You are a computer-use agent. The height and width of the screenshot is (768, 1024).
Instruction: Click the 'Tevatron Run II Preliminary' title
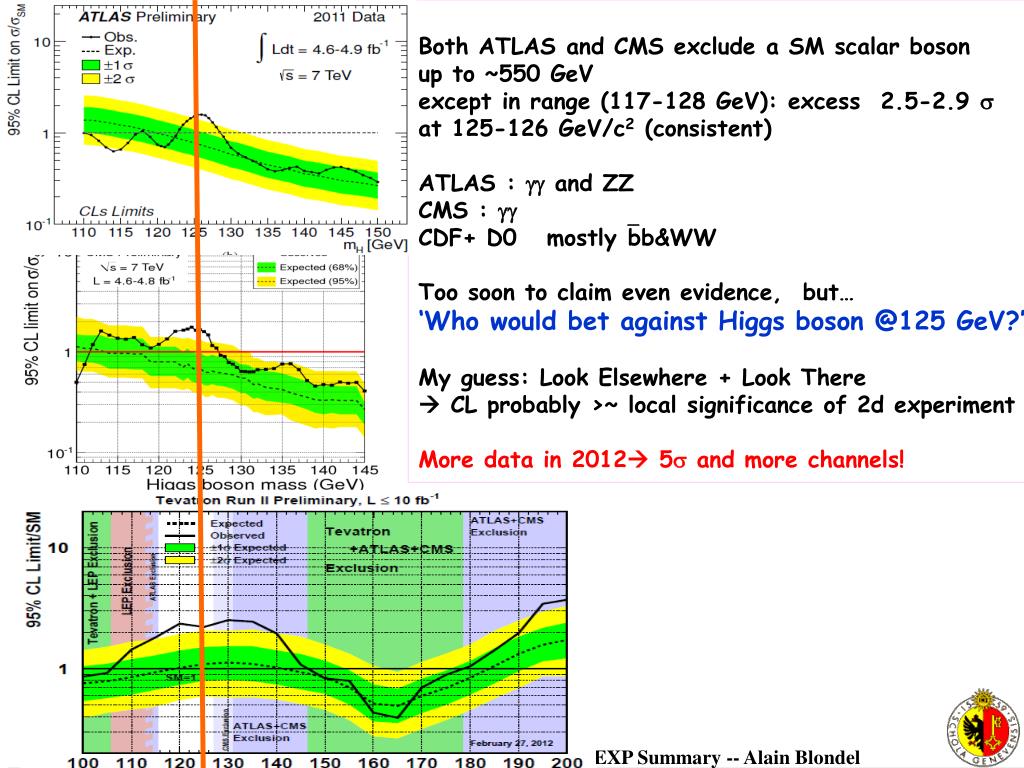(297, 500)
